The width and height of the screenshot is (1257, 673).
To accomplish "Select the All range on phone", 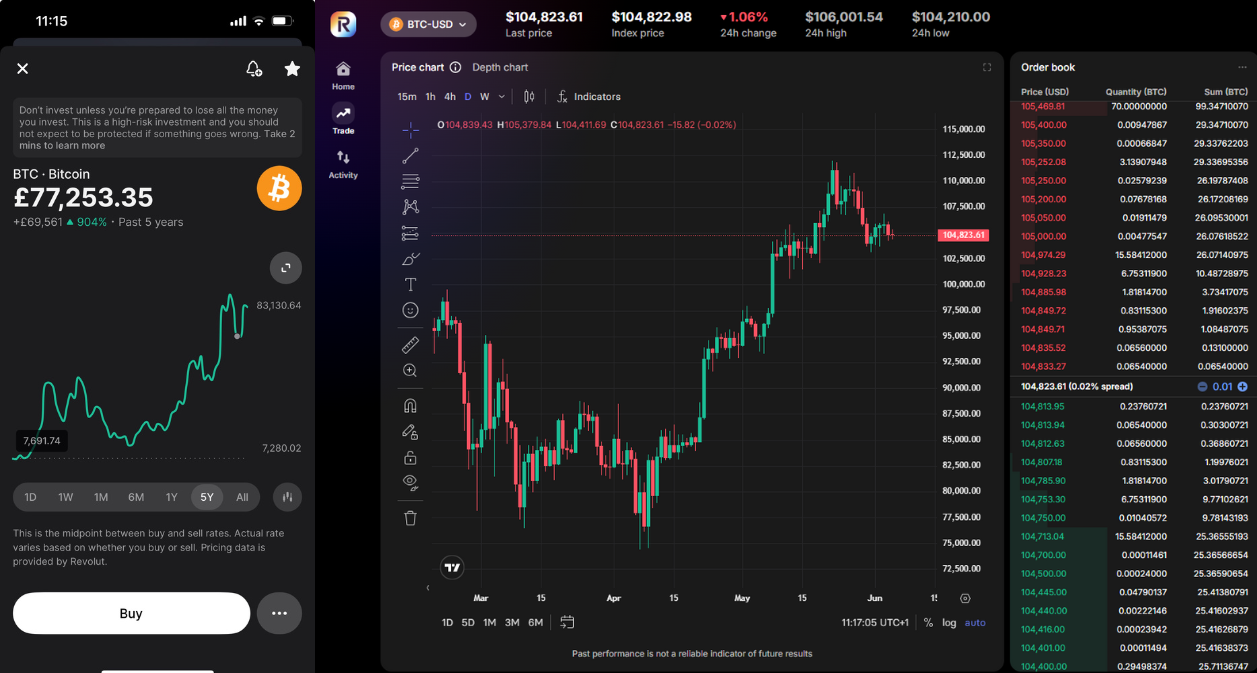I will [x=242, y=497].
